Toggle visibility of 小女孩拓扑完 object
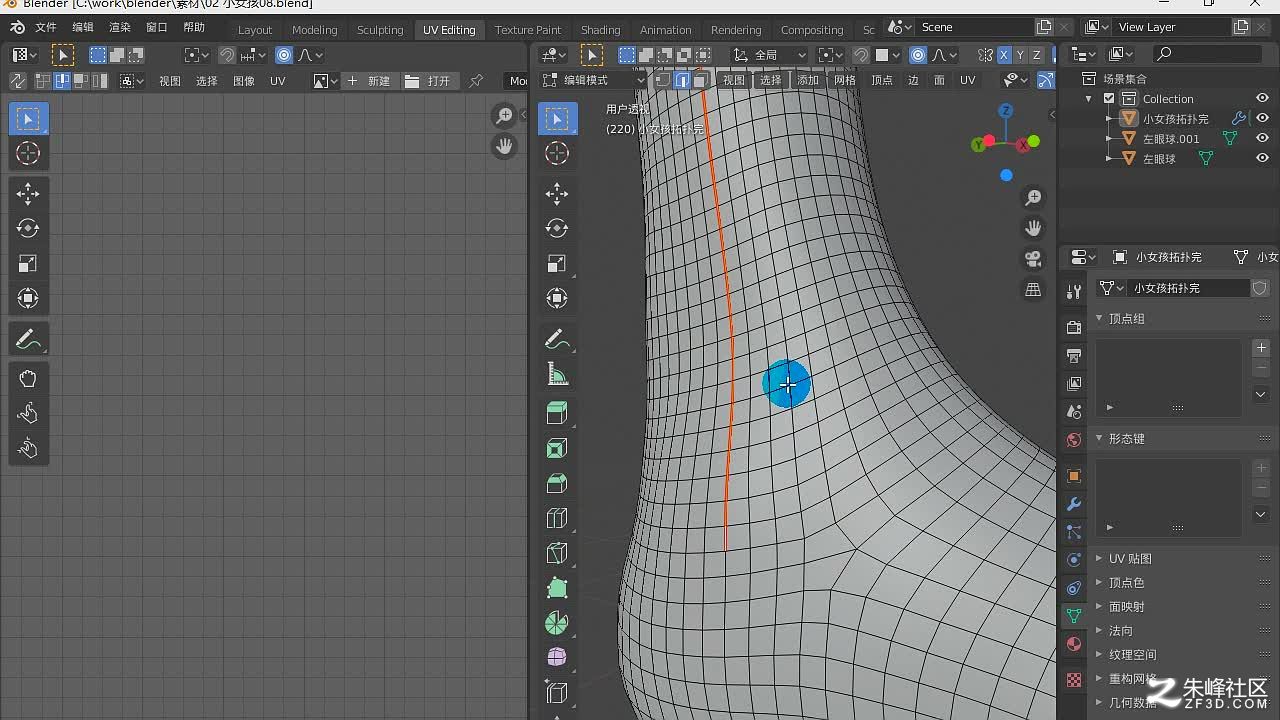Image resolution: width=1280 pixels, height=720 pixels. (1262, 118)
